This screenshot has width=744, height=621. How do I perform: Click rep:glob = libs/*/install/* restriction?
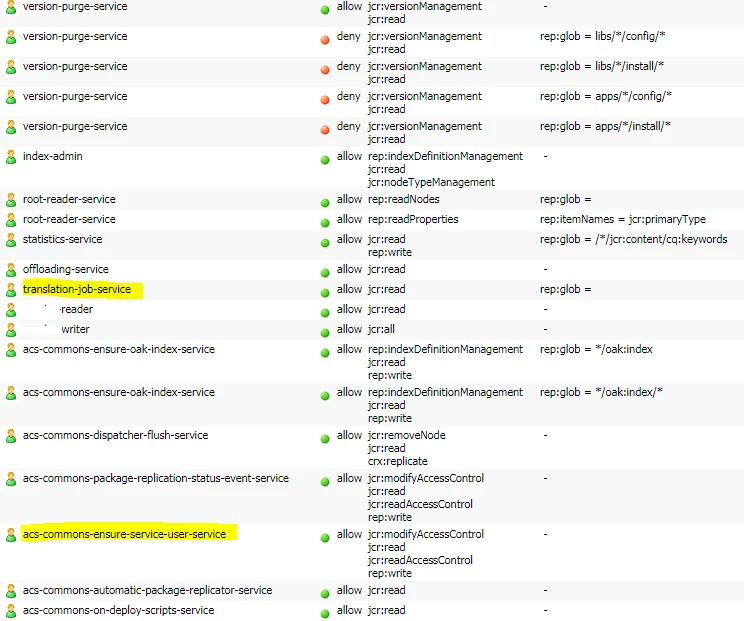pyautogui.click(x=602, y=66)
